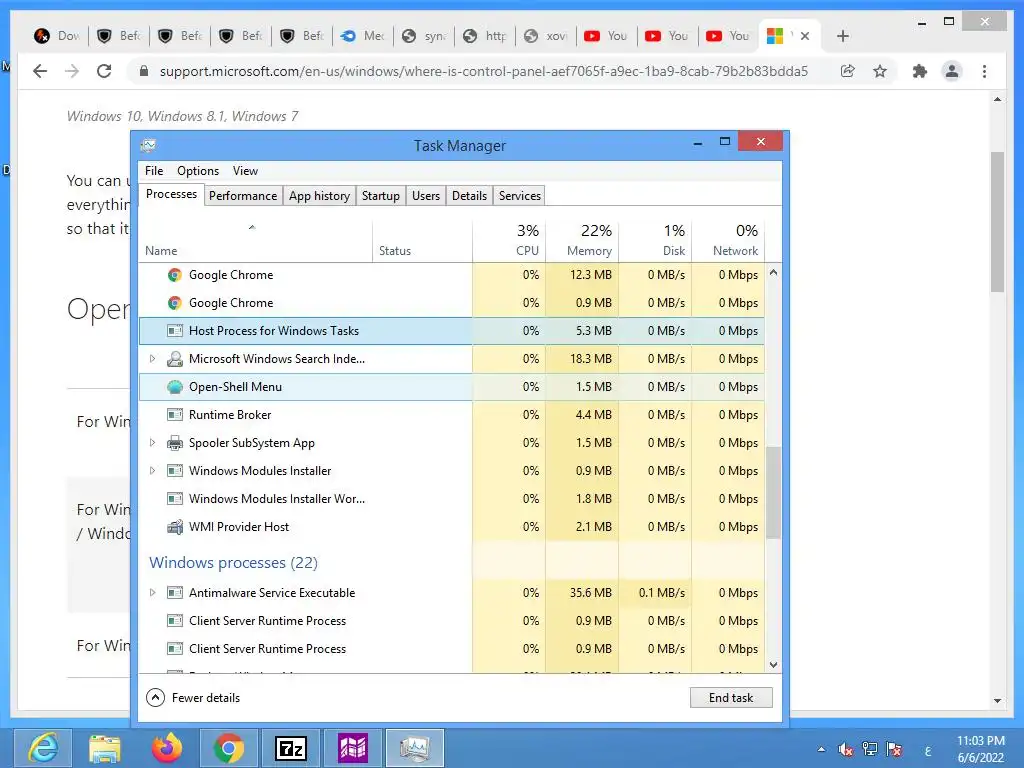Open Chrome three-dot menu
This screenshot has height=768, width=1024.
point(984,71)
